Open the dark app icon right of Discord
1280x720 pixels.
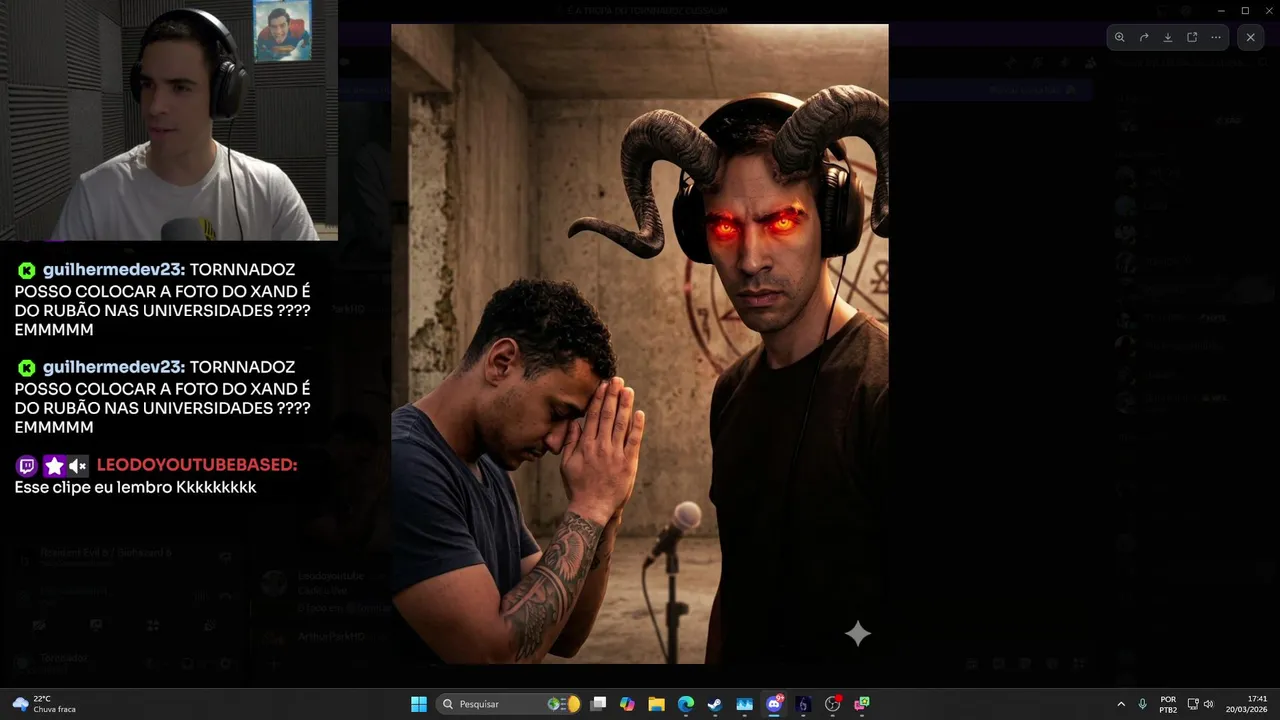803,704
